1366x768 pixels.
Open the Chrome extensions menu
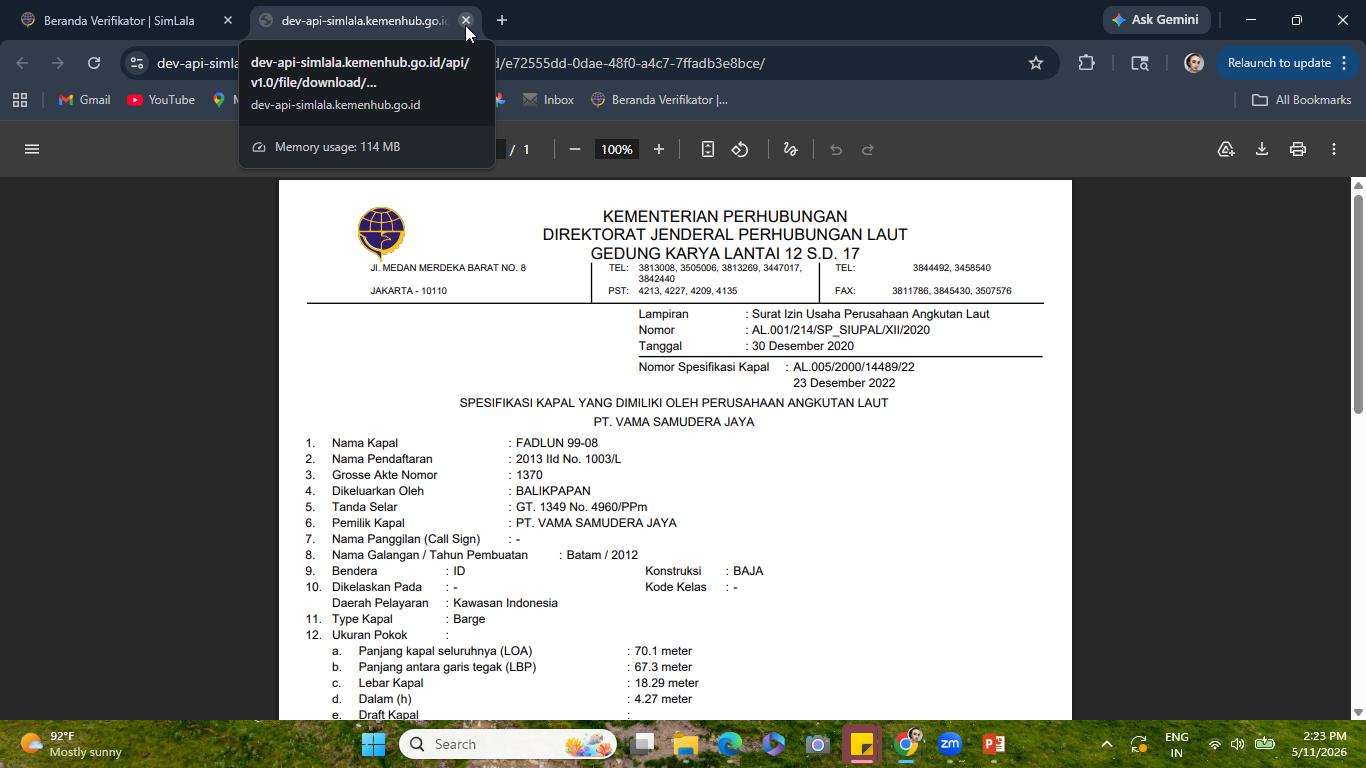1087,63
